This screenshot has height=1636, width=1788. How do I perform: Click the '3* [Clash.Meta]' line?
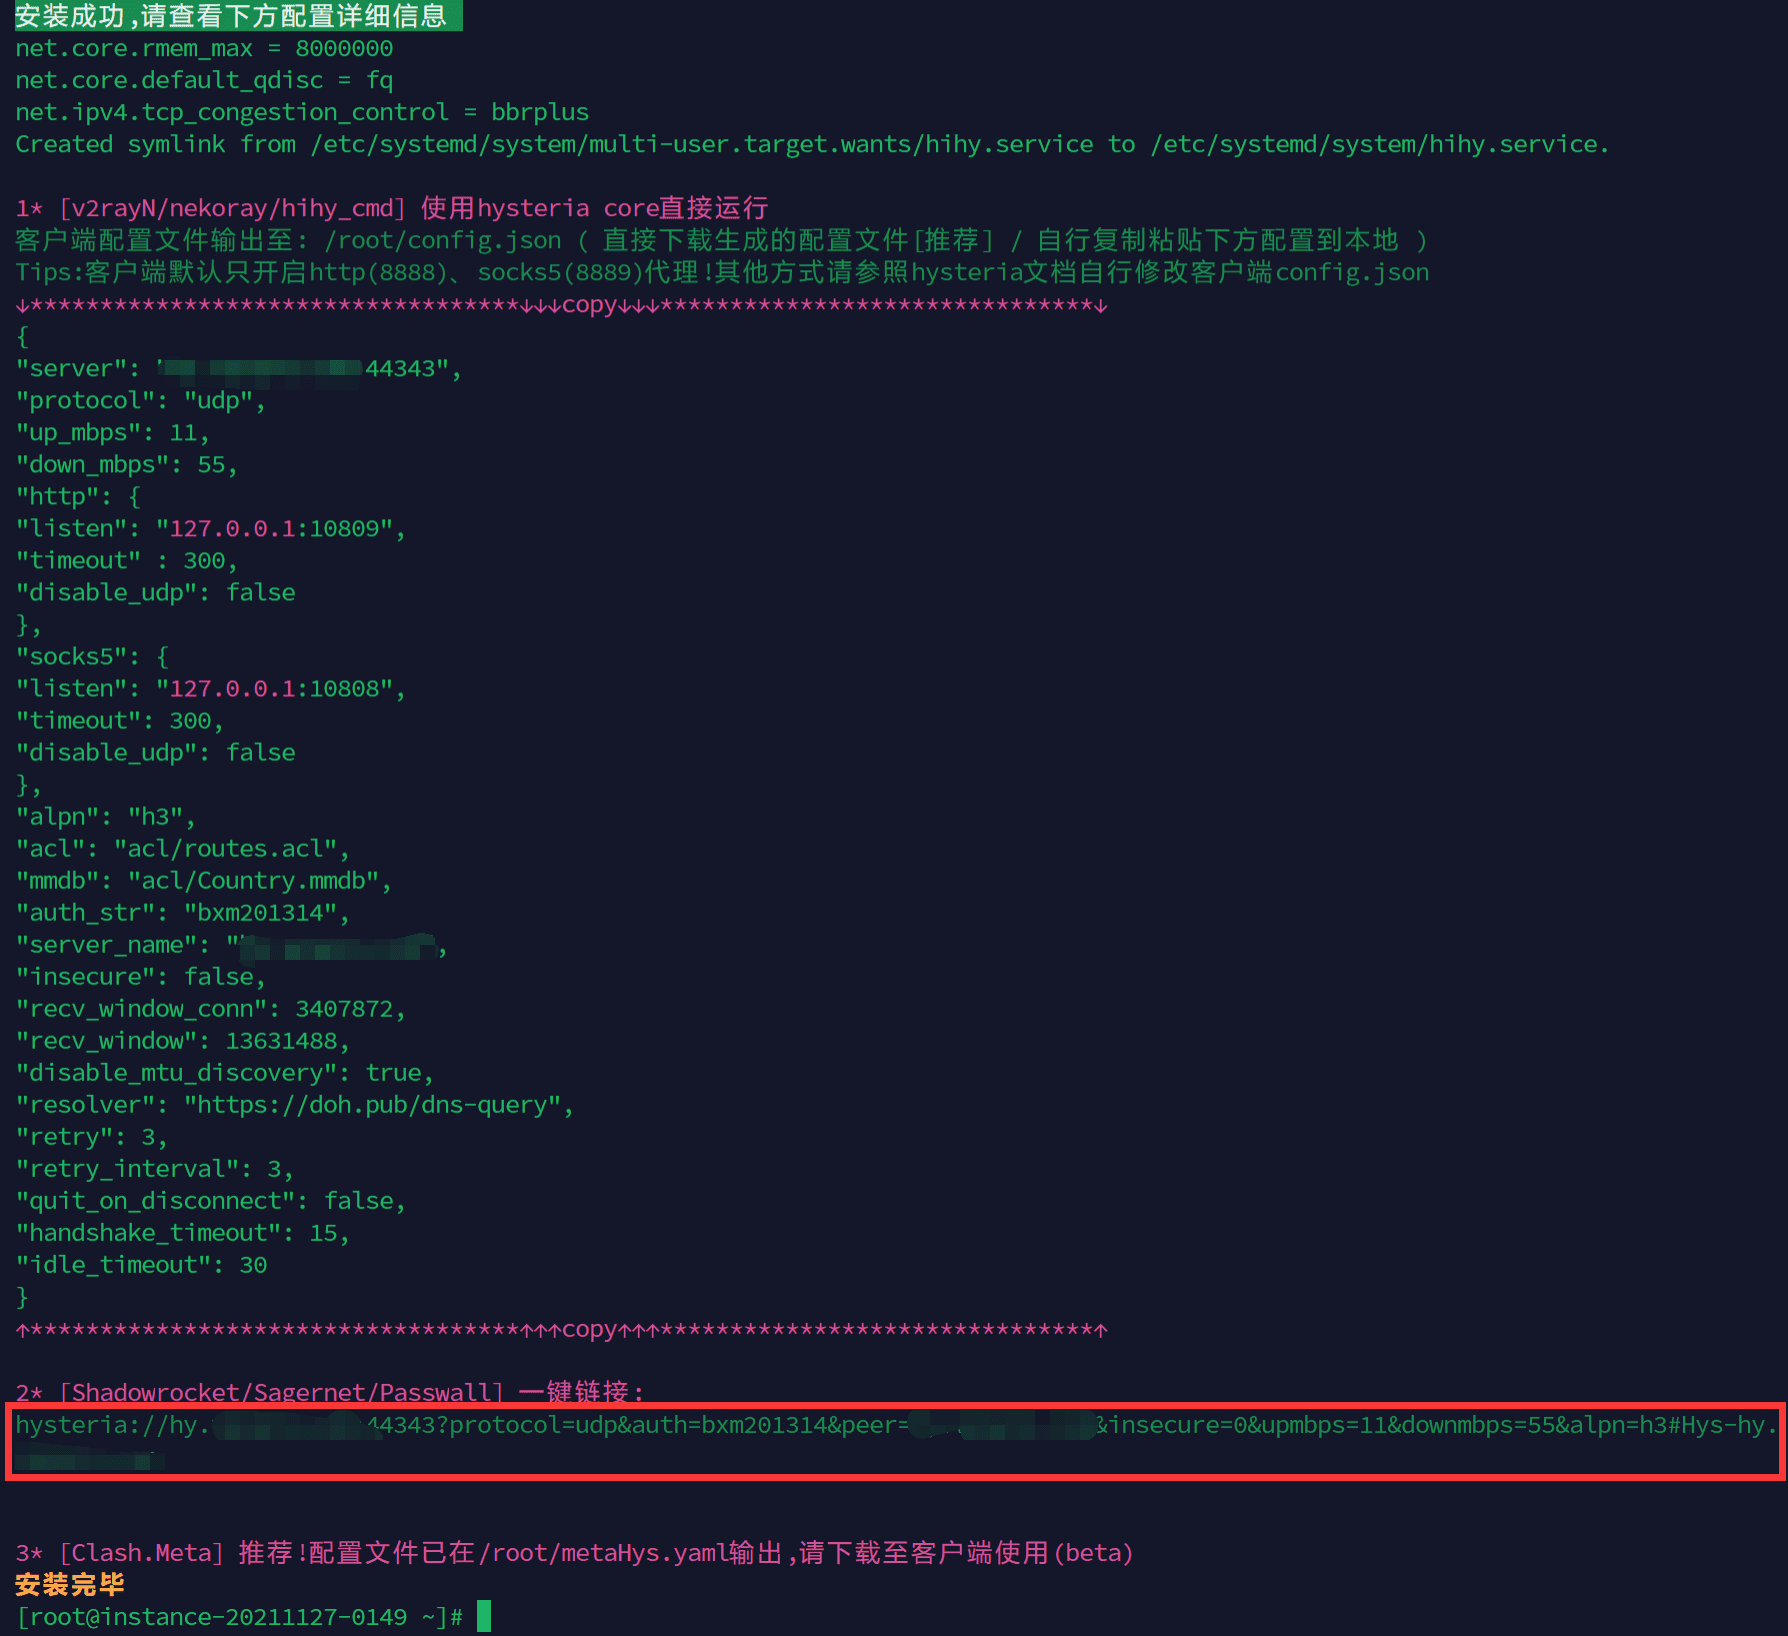pyautogui.click(x=575, y=1552)
